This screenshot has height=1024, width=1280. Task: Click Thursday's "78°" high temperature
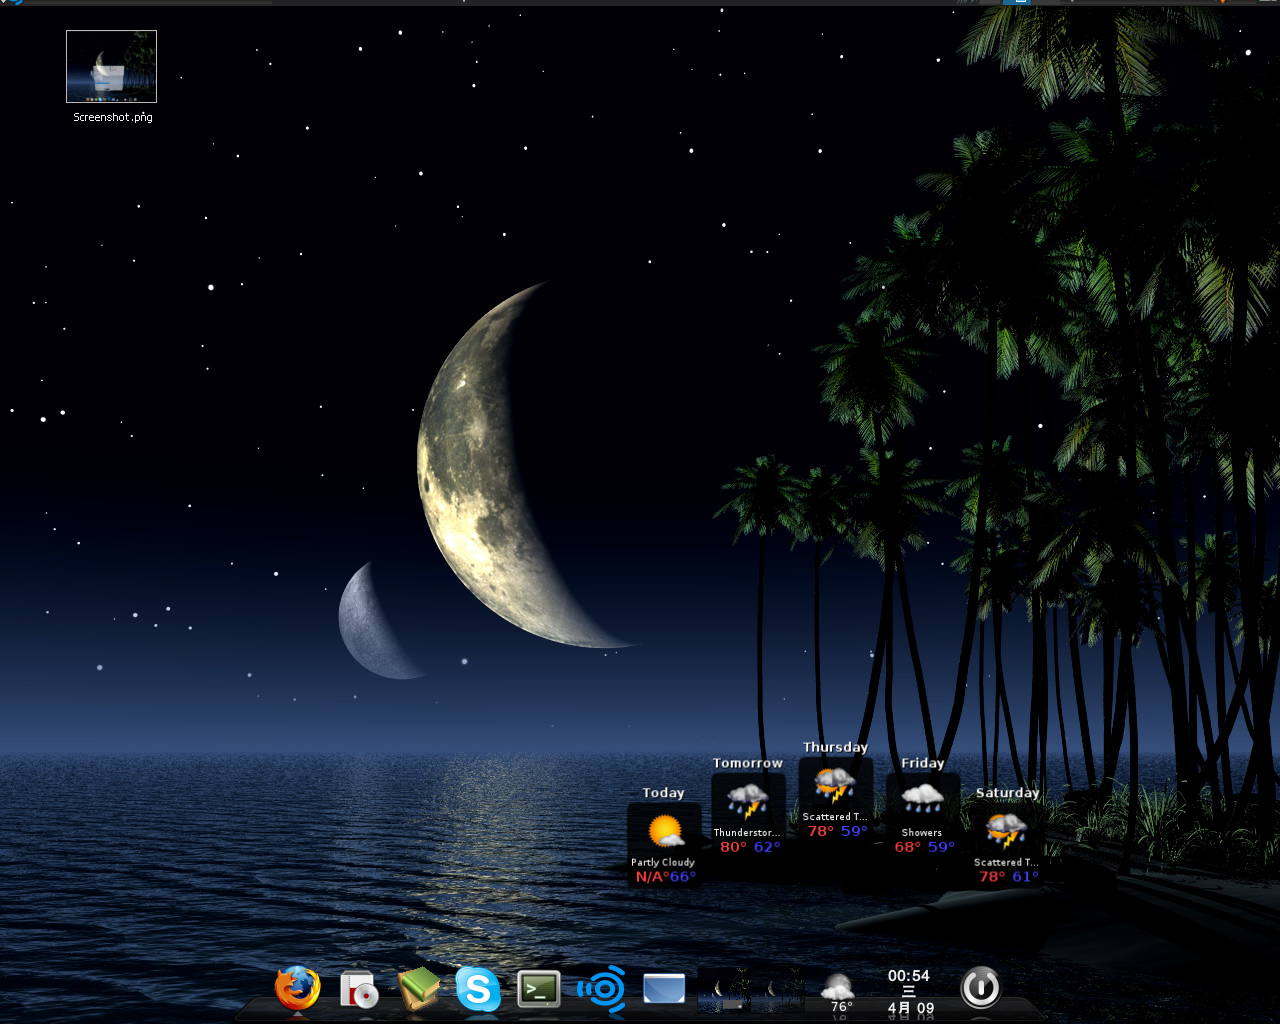[821, 831]
